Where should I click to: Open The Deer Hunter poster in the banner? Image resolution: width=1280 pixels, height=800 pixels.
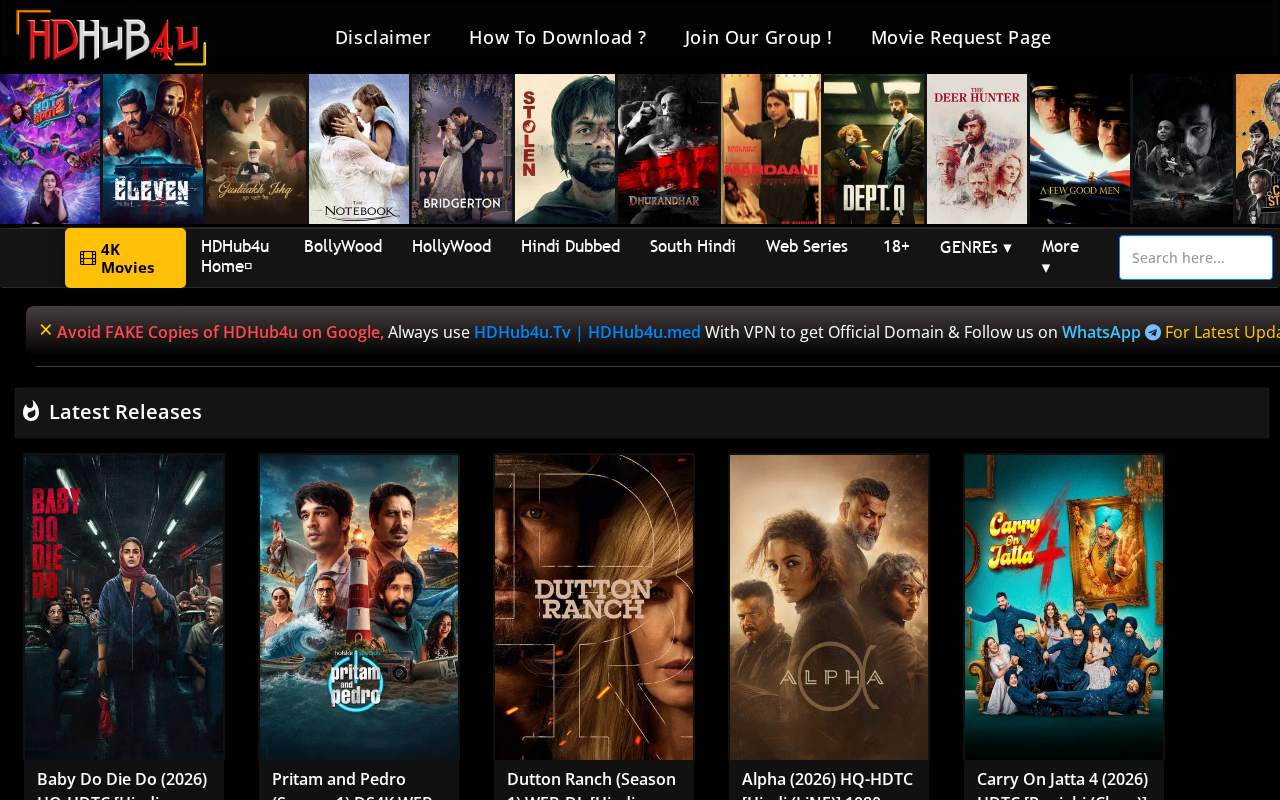coord(977,149)
